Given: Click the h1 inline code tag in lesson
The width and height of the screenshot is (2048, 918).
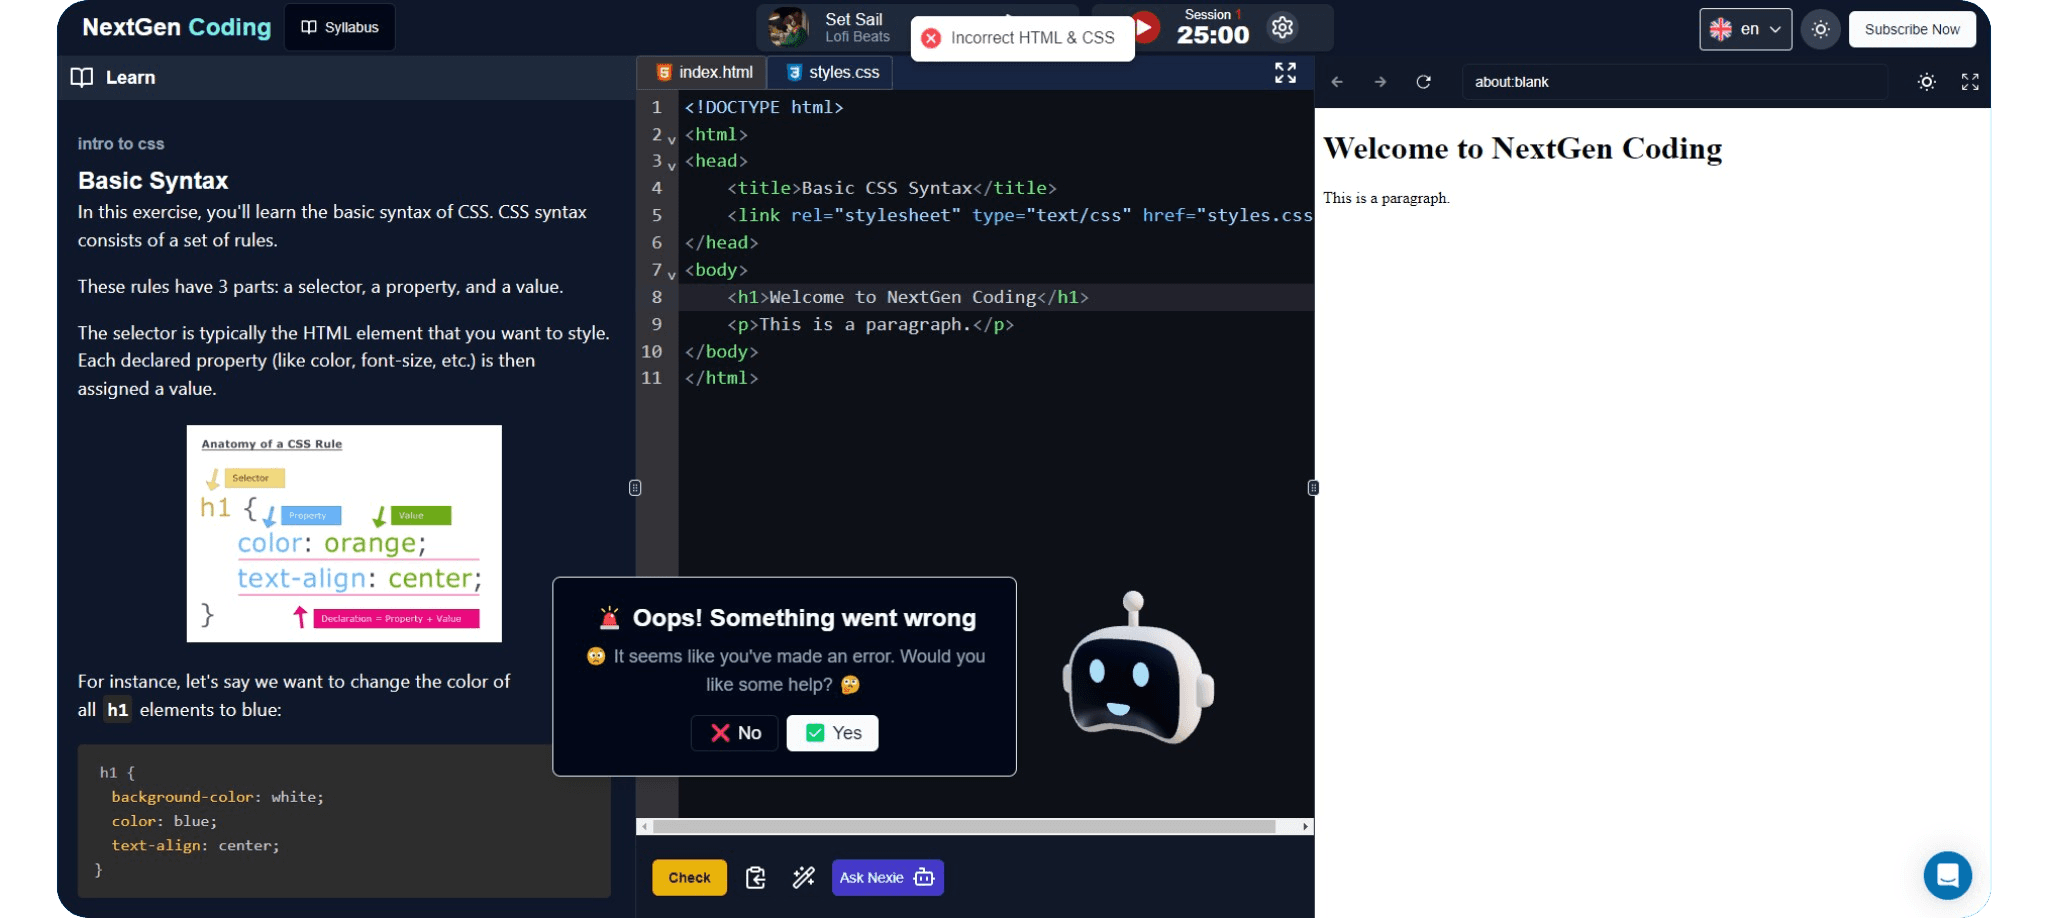Looking at the screenshot, I should [x=118, y=710].
